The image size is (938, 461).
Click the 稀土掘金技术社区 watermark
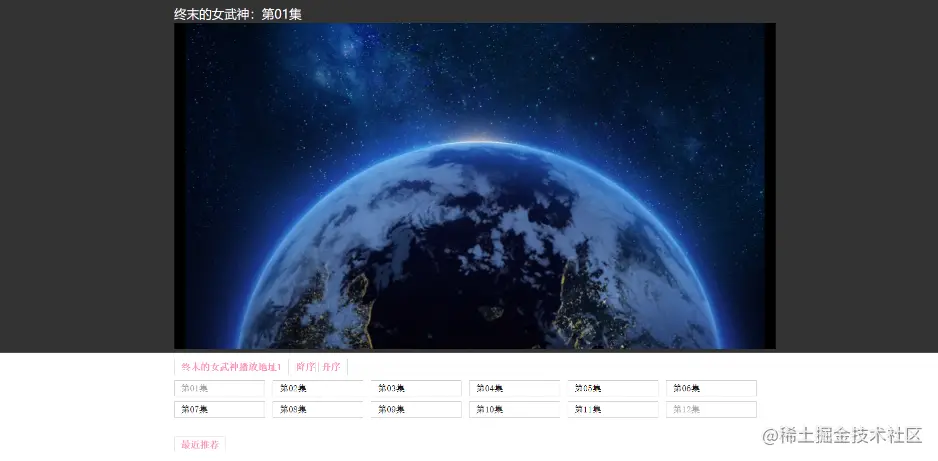pos(842,435)
